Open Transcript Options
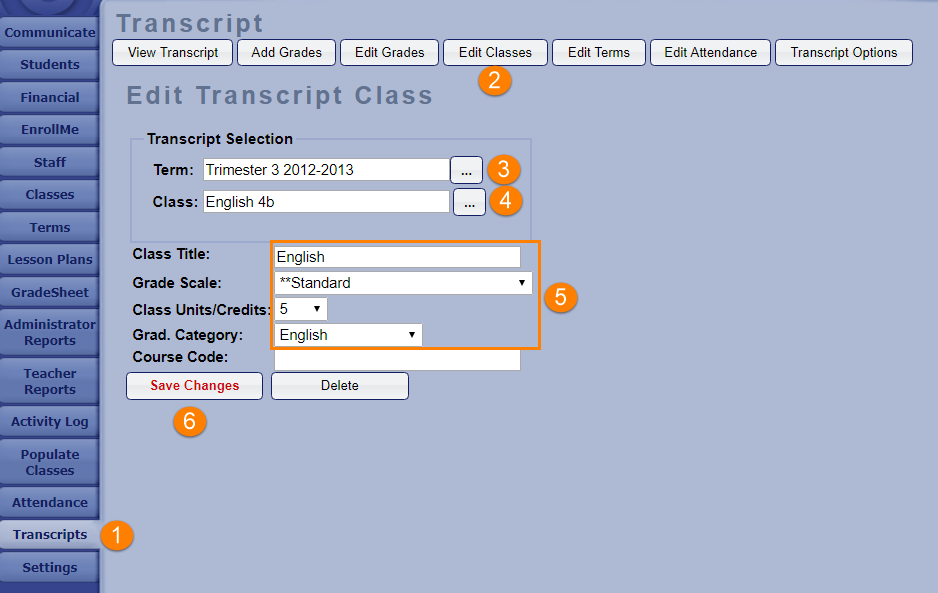The height and width of the screenshot is (593, 938). coord(843,52)
